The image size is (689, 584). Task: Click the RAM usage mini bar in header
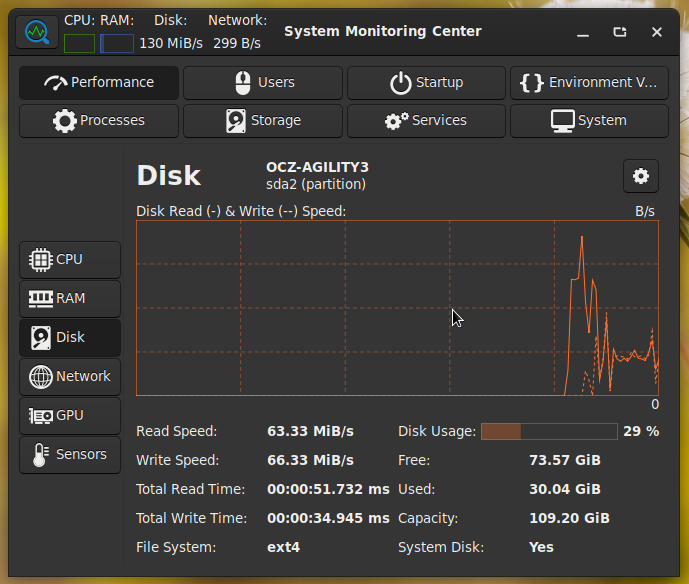117,43
